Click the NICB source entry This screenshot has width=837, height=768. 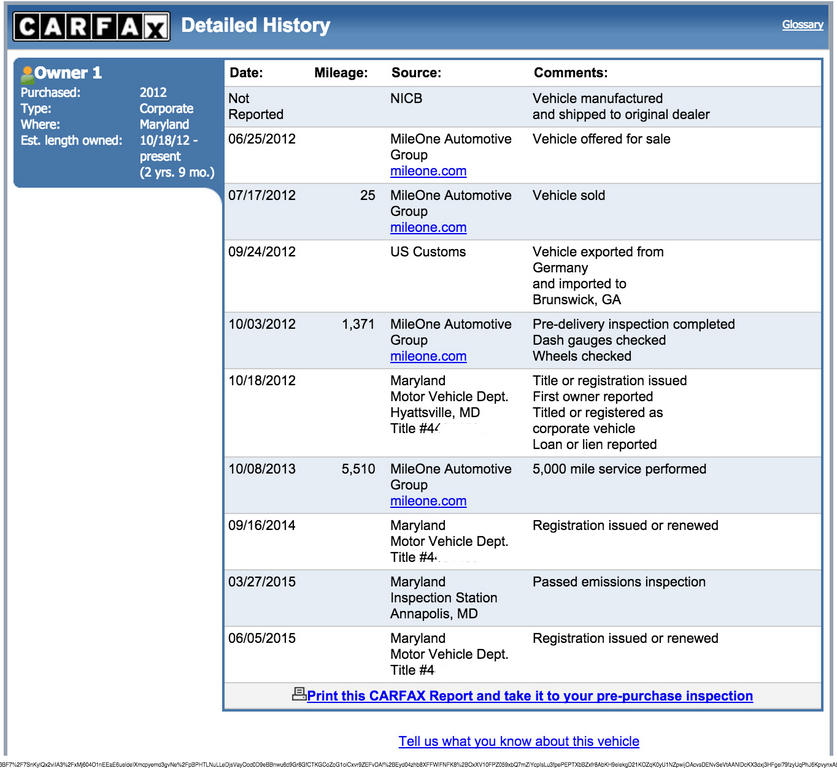407,99
